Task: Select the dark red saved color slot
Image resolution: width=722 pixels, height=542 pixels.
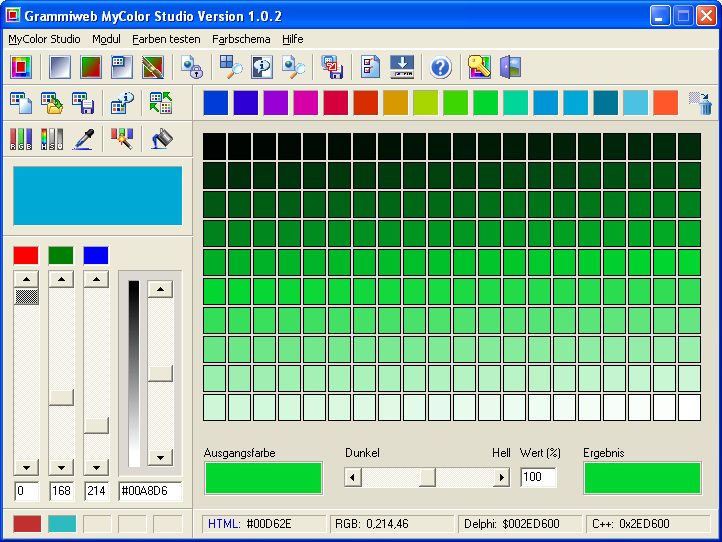Action: tap(27, 524)
